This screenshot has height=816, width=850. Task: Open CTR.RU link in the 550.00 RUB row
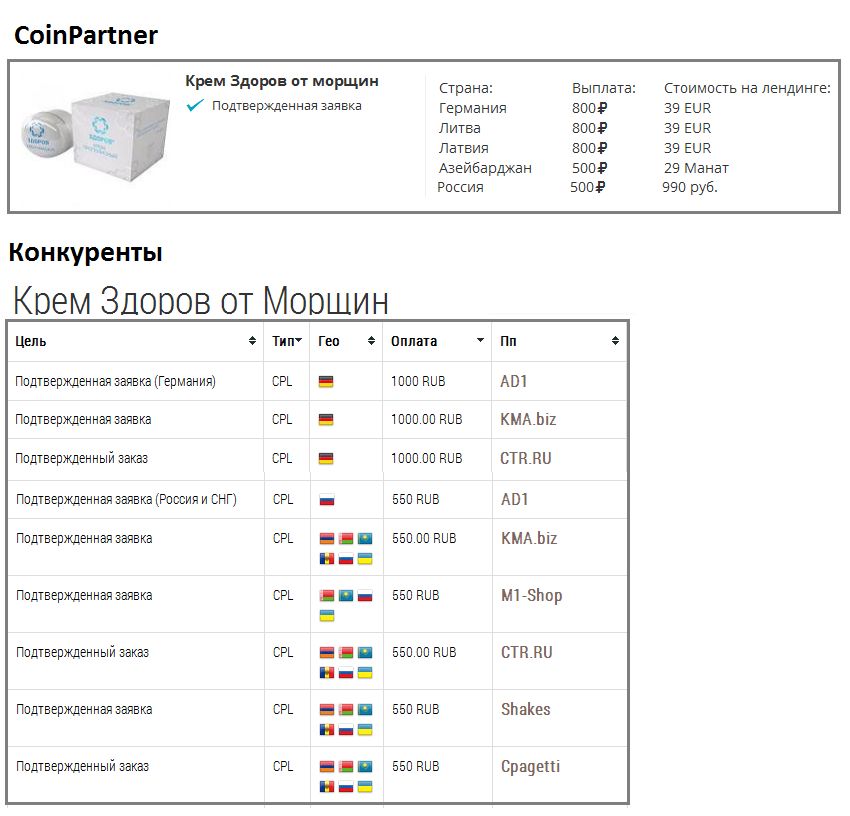526,652
